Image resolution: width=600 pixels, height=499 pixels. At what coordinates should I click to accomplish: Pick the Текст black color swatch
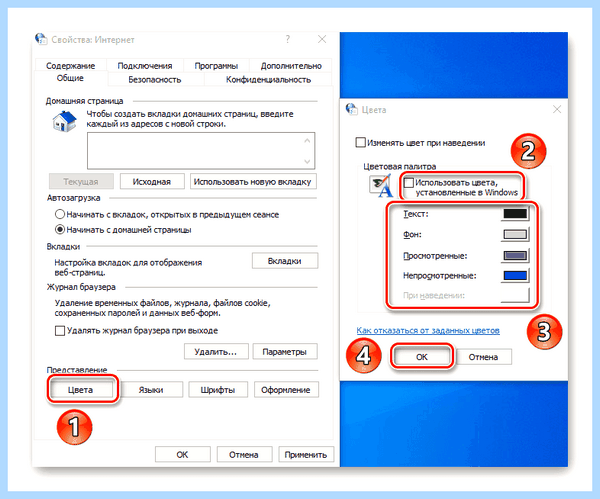tap(515, 214)
